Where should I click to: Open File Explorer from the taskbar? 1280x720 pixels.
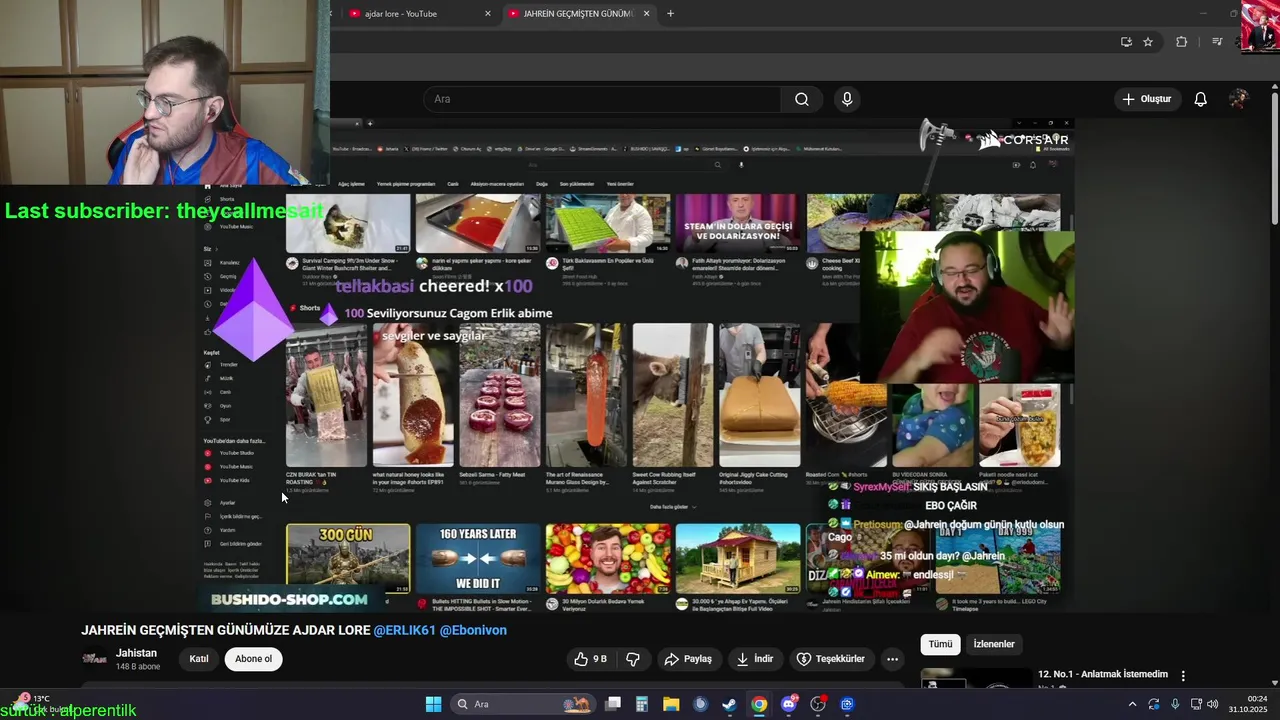click(x=671, y=704)
